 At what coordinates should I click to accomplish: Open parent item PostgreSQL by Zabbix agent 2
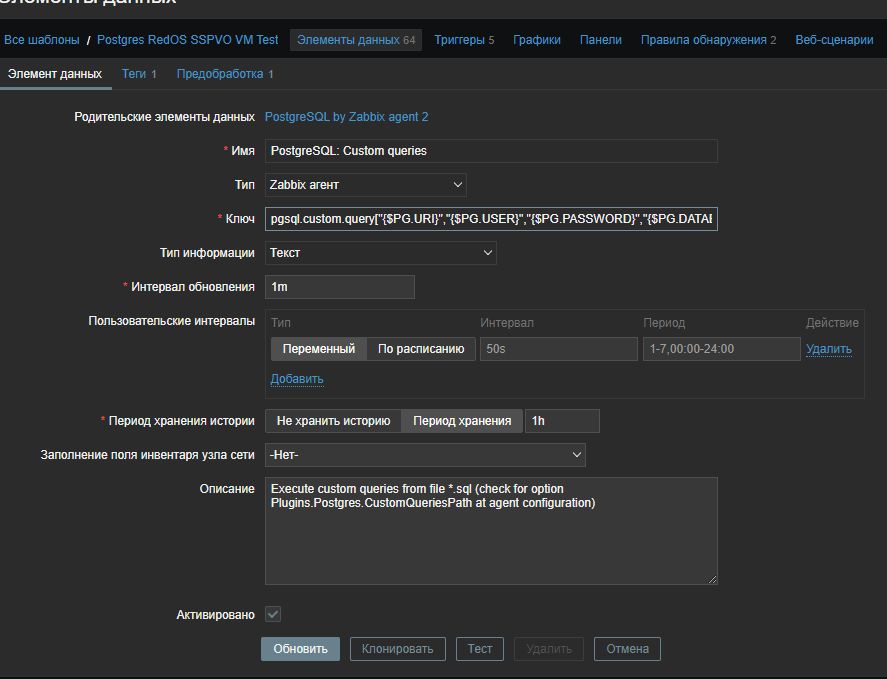346,117
